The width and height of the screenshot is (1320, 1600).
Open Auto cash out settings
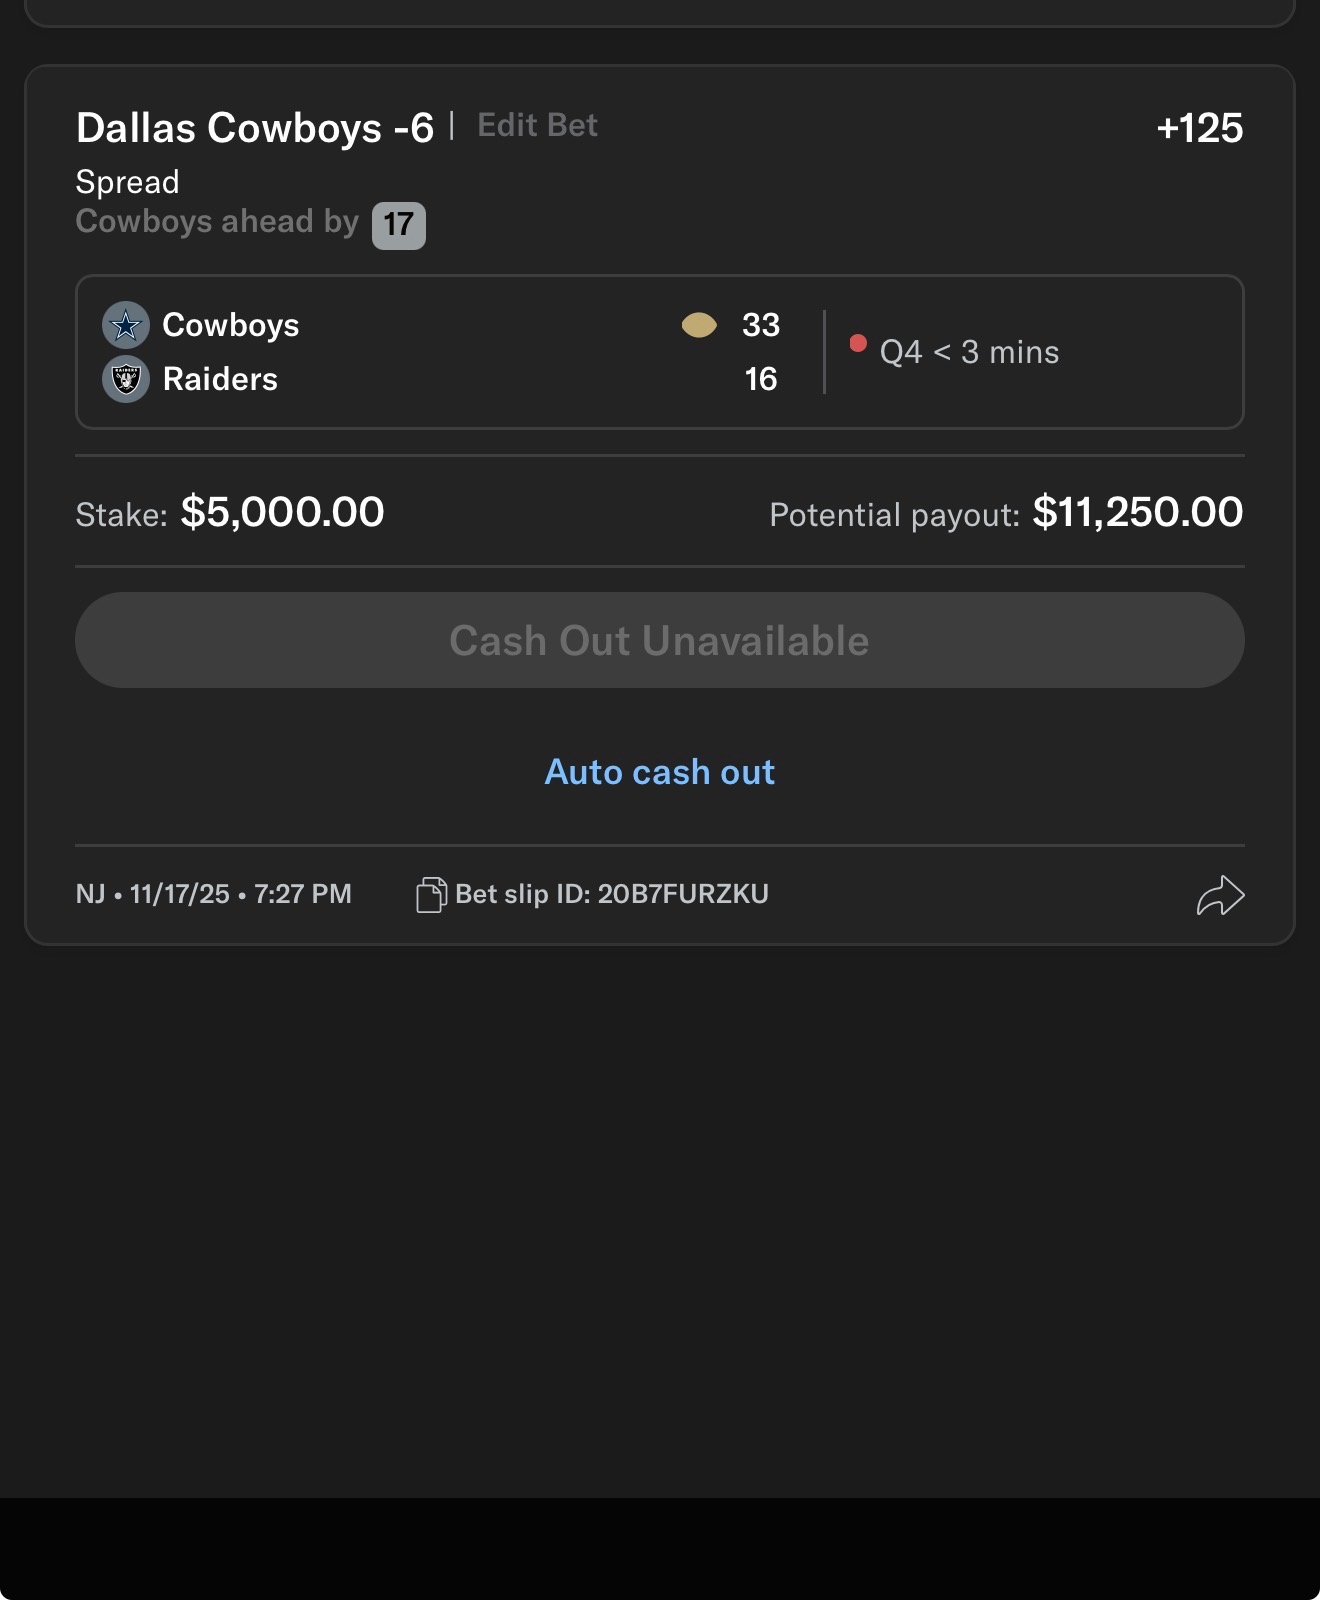pos(660,772)
